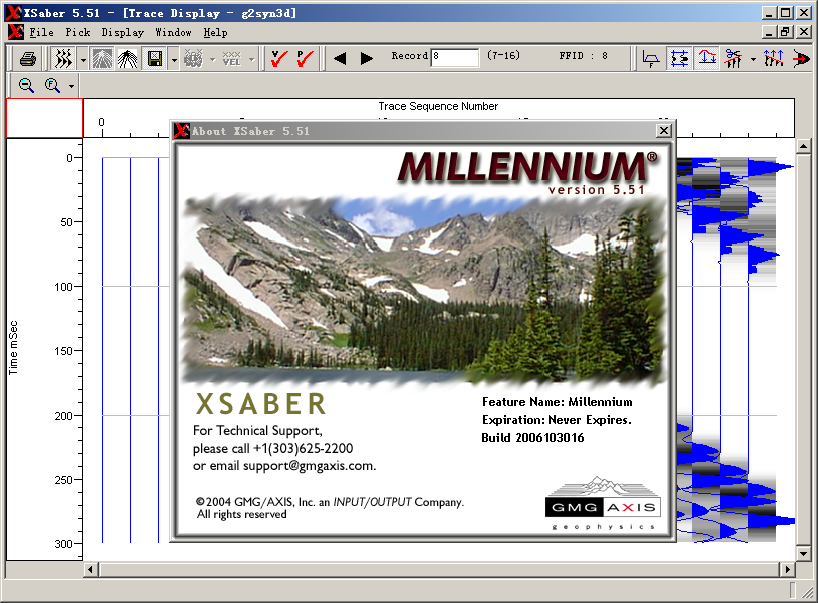This screenshot has height=603, width=818.
Task: Open the File menu
Action: pos(41,32)
